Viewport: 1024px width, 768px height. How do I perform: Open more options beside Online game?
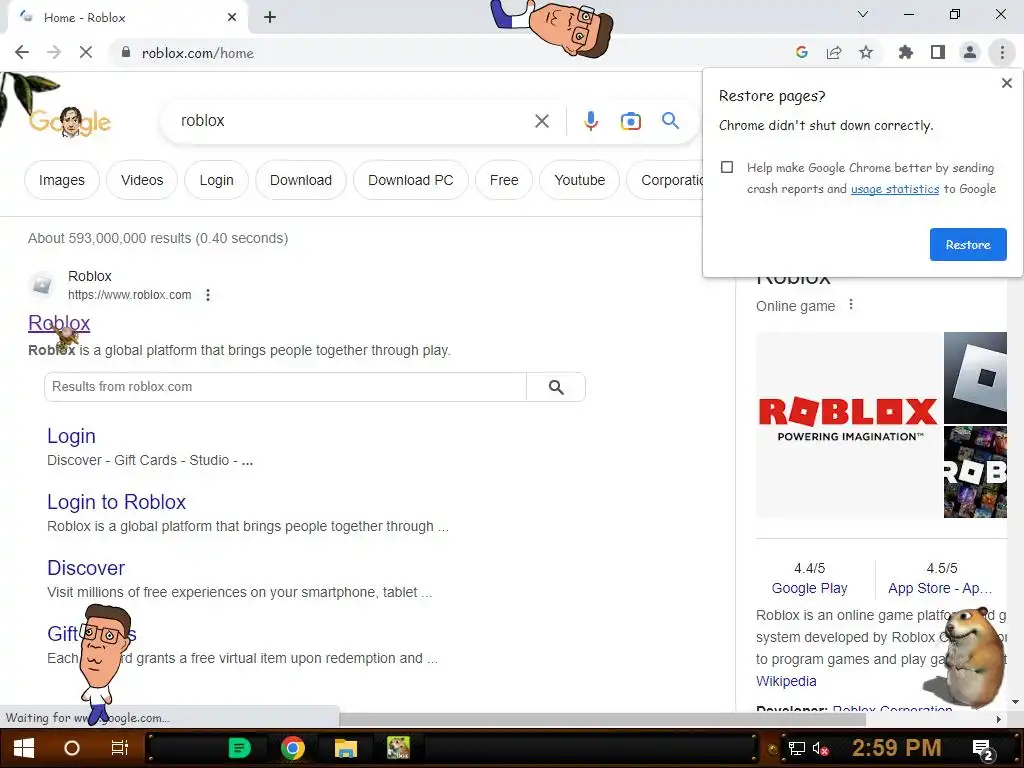pos(850,304)
